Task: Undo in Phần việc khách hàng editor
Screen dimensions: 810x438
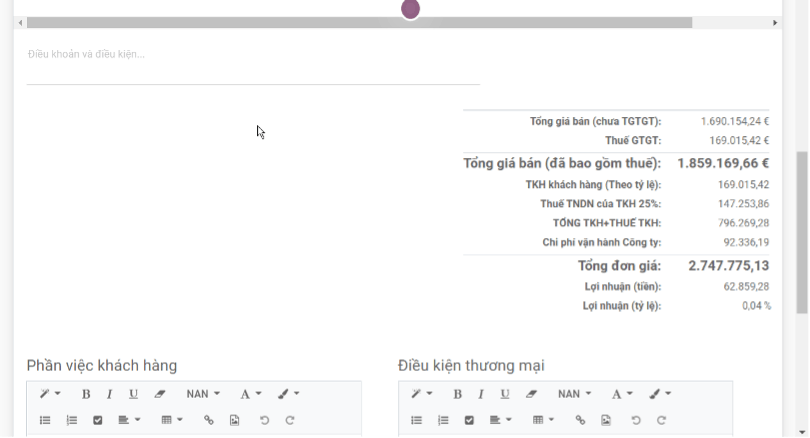Action: click(264, 420)
